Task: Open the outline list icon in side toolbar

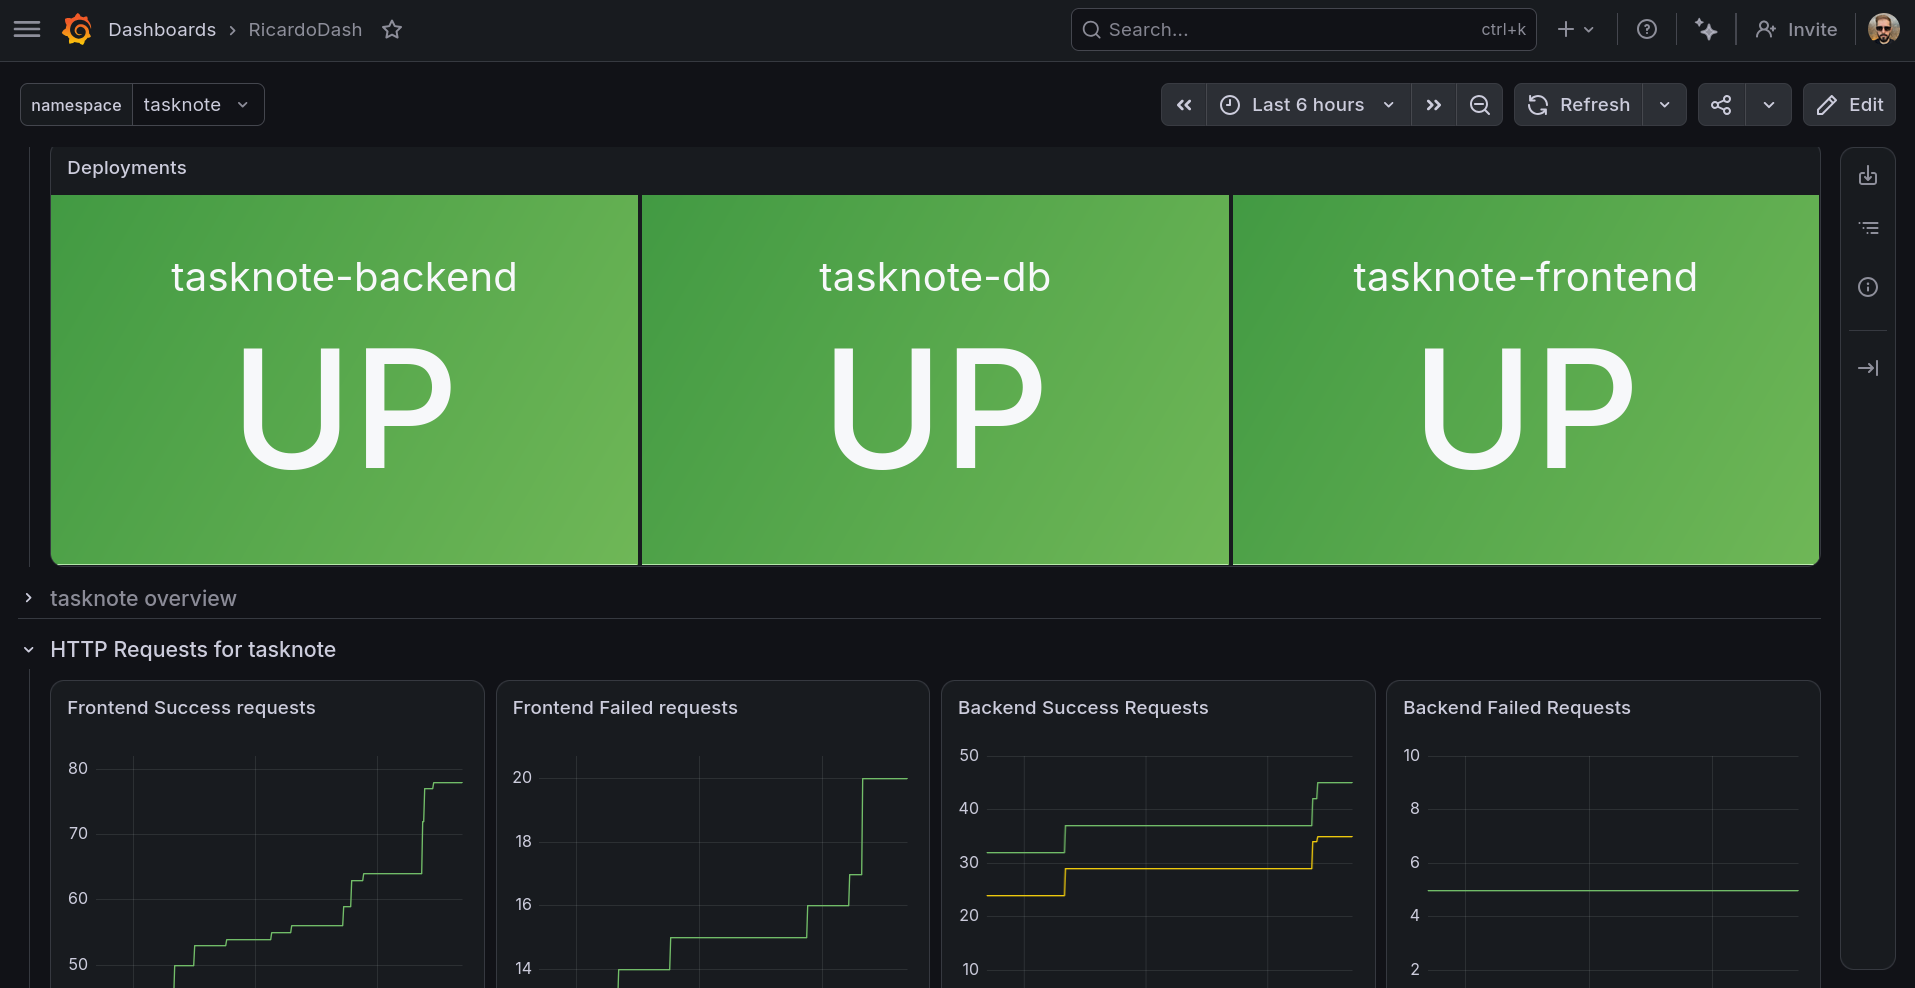Action: (1868, 229)
